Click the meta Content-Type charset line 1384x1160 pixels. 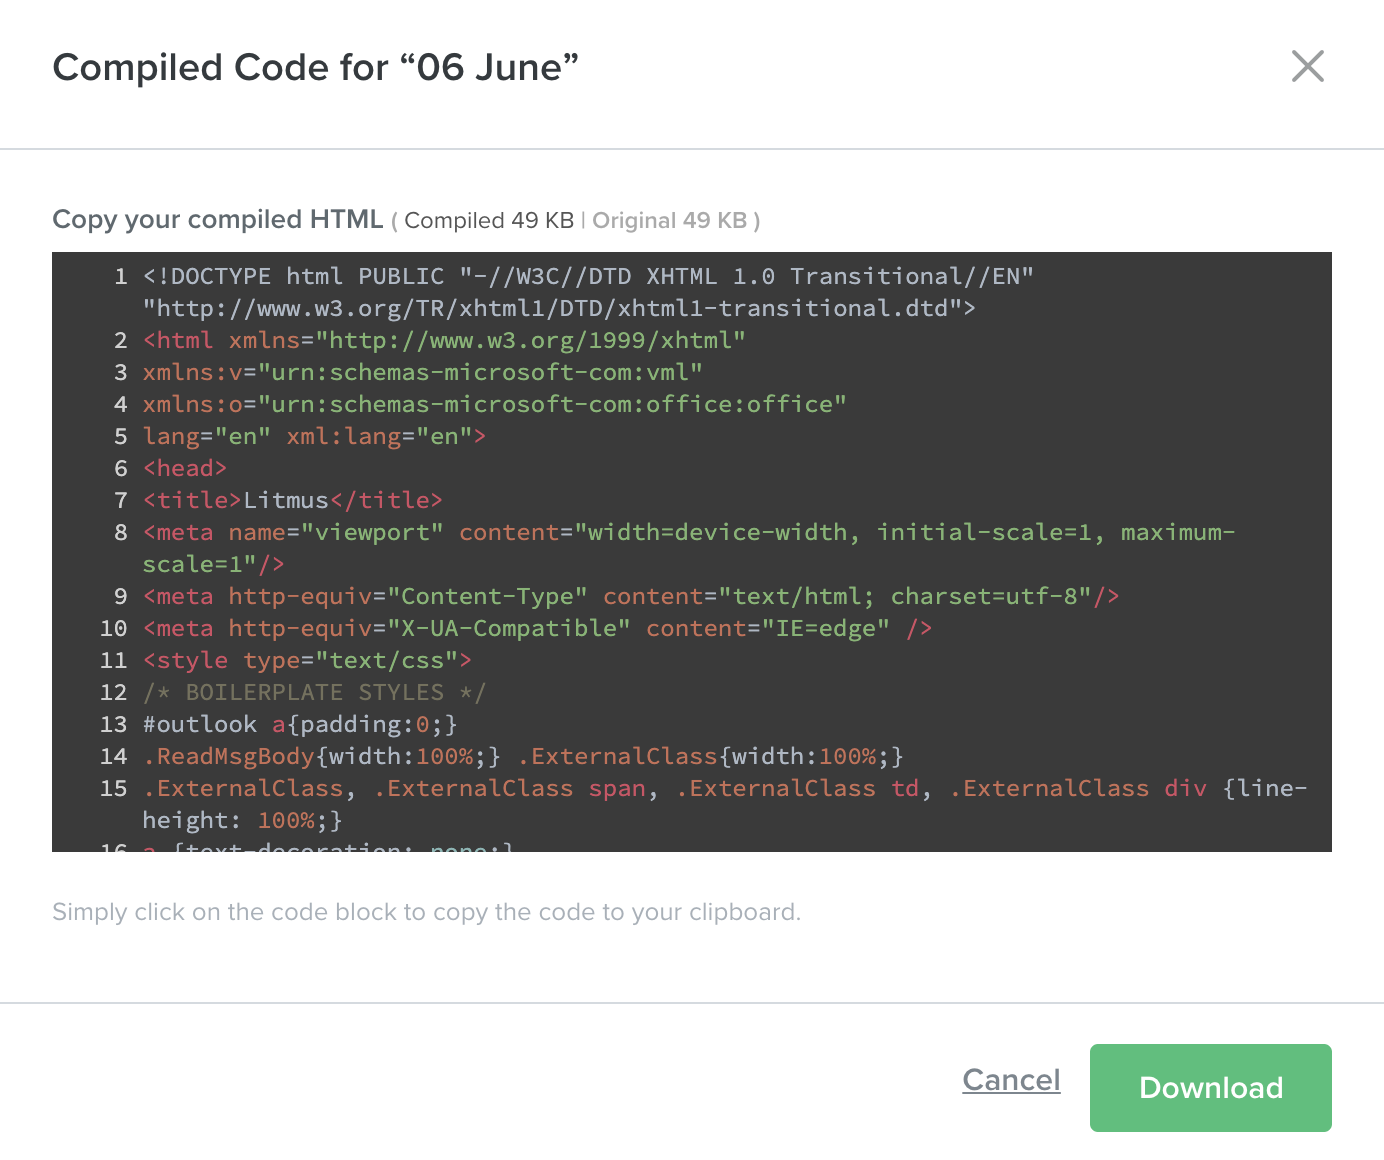tap(631, 596)
